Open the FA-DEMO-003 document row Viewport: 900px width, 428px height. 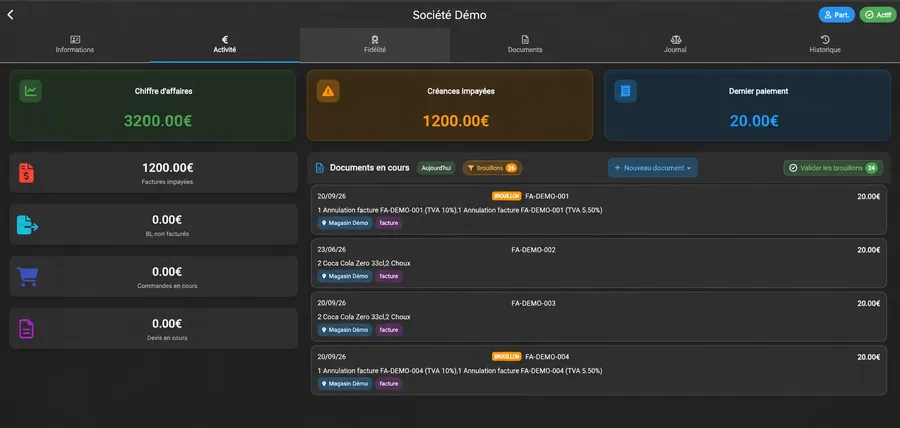click(x=599, y=317)
